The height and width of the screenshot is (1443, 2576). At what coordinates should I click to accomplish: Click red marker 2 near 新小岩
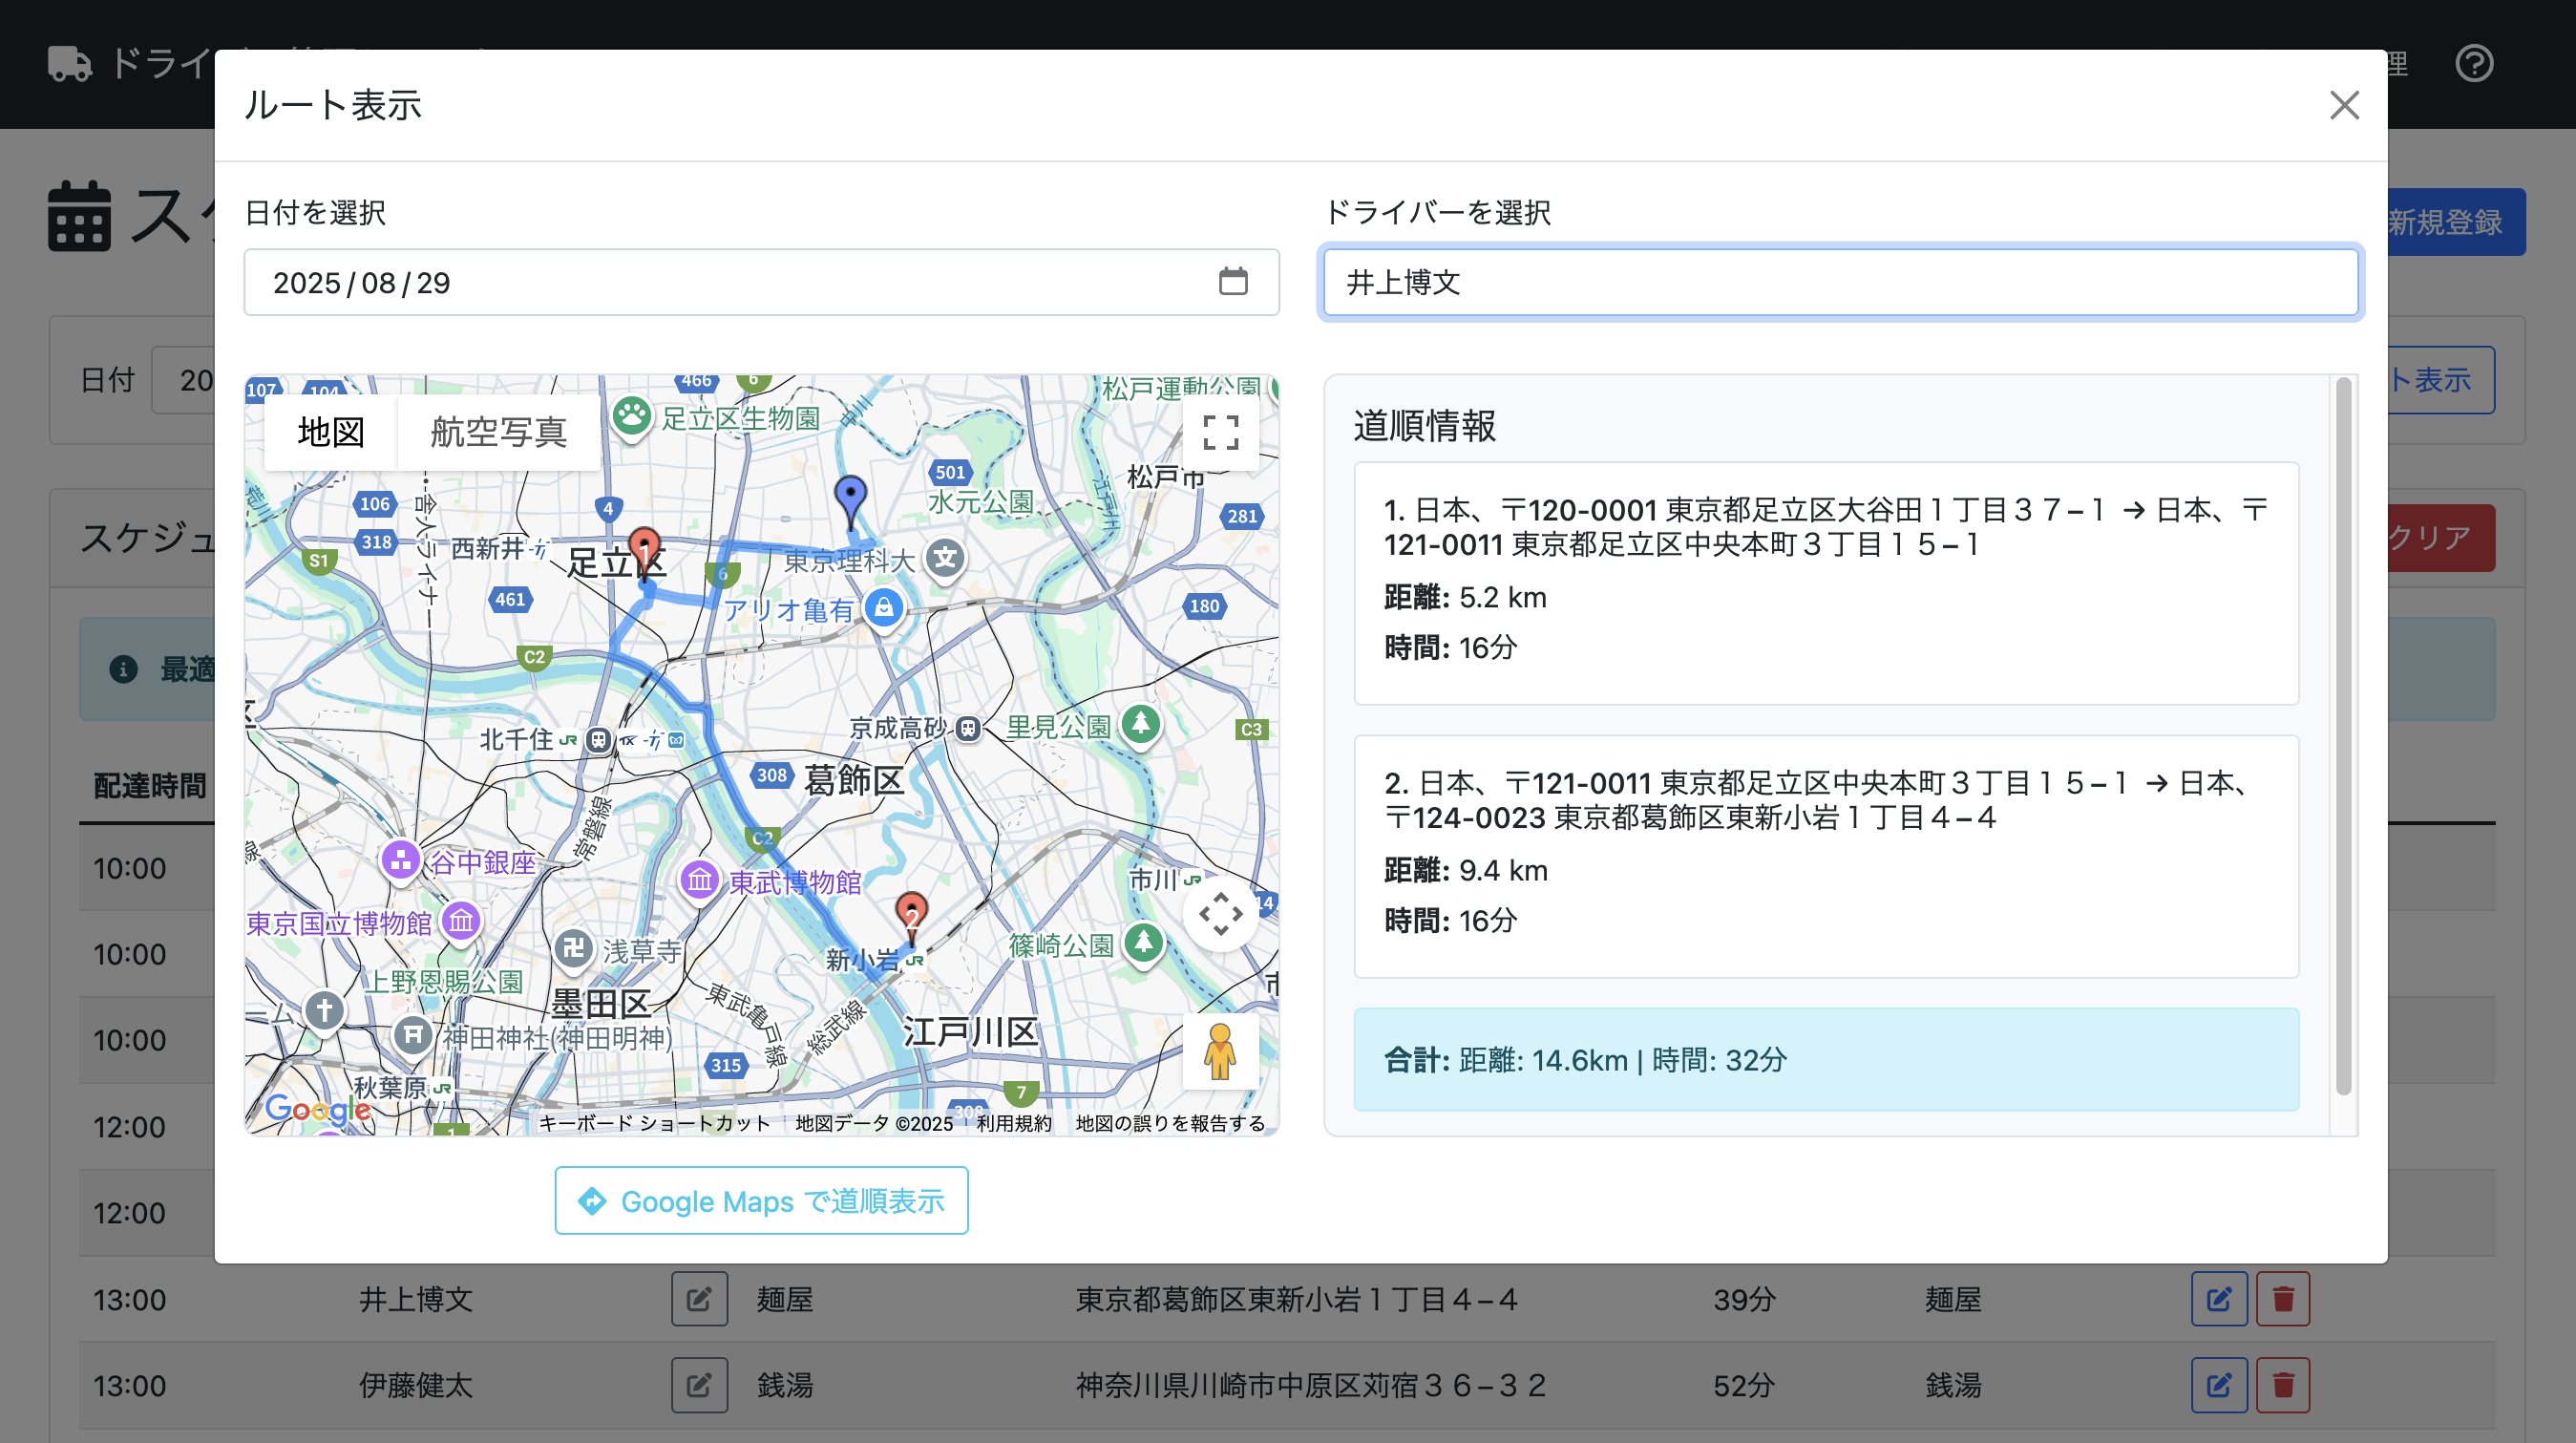click(x=911, y=914)
